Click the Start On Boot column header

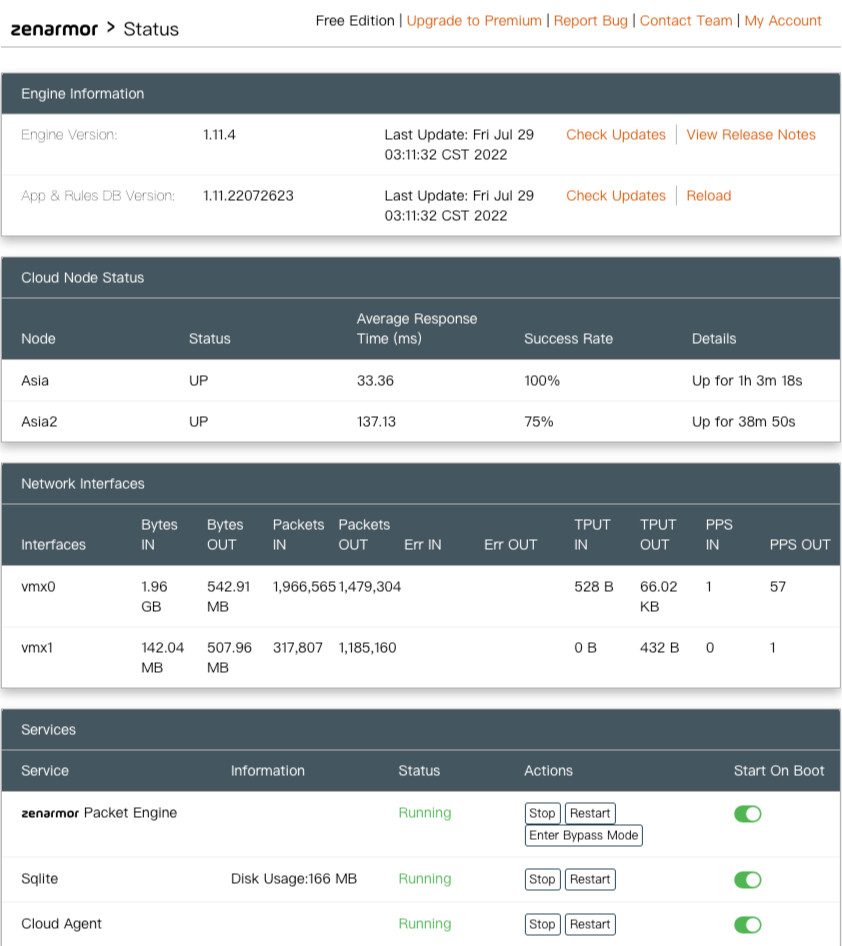point(779,770)
